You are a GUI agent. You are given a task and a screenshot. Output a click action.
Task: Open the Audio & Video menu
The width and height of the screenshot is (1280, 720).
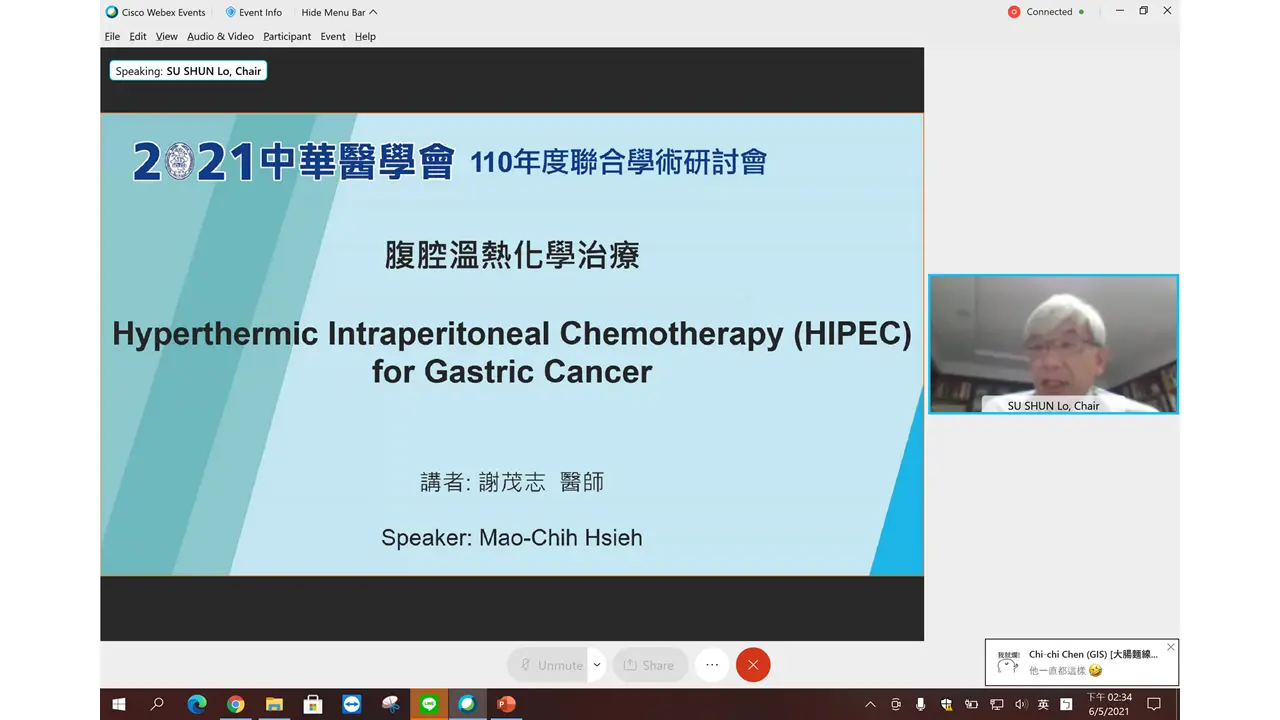coord(220,36)
